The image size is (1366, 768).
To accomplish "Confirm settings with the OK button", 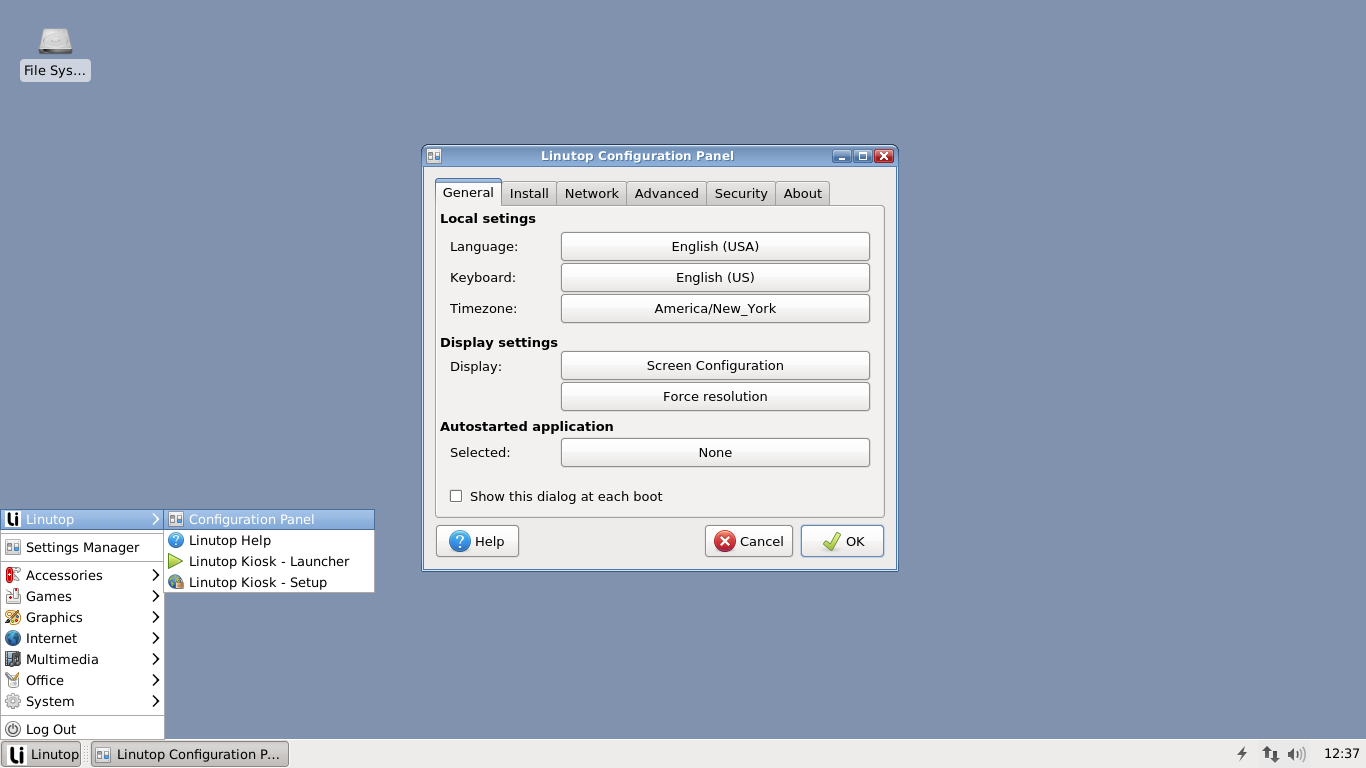I will point(842,541).
